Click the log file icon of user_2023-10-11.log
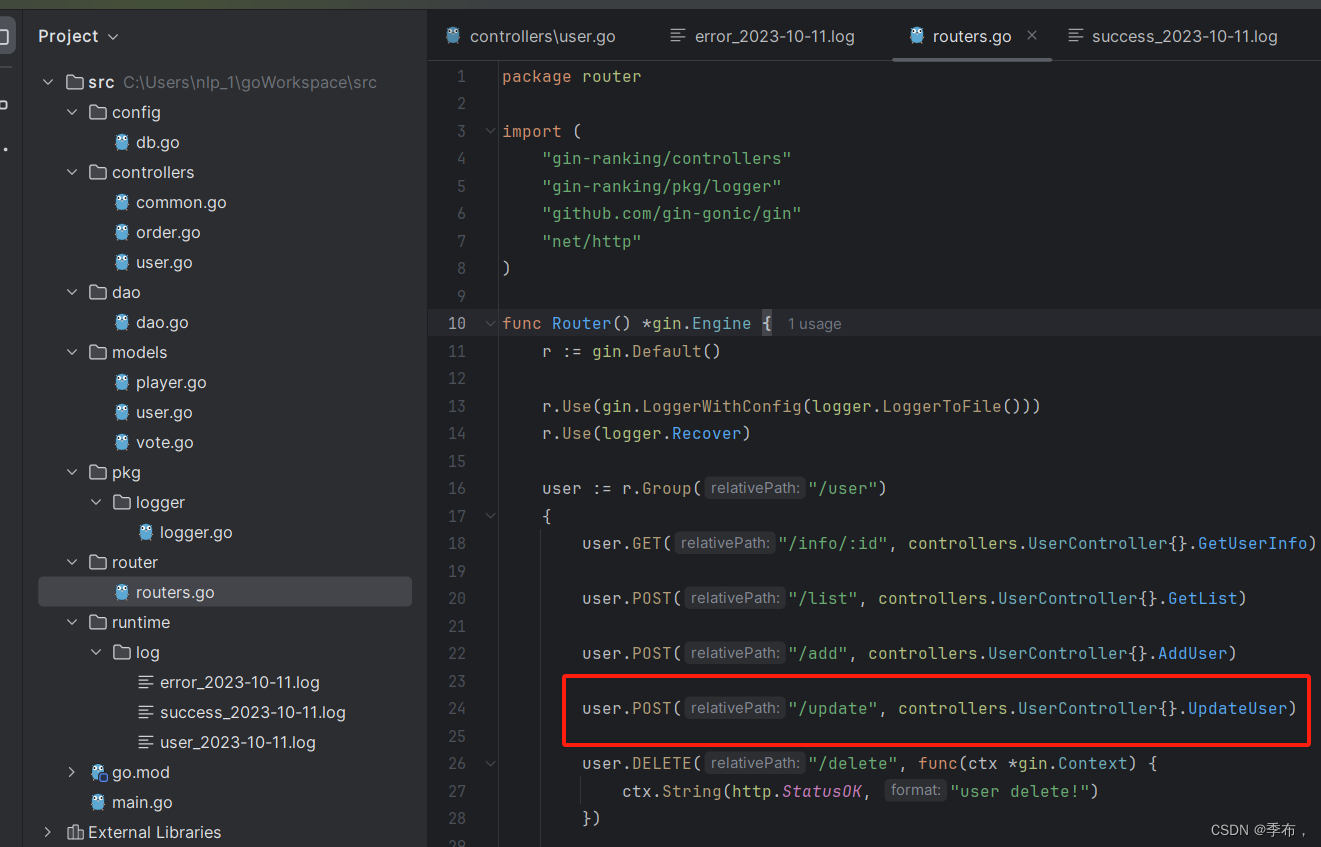This screenshot has height=847, width=1321. [x=146, y=742]
